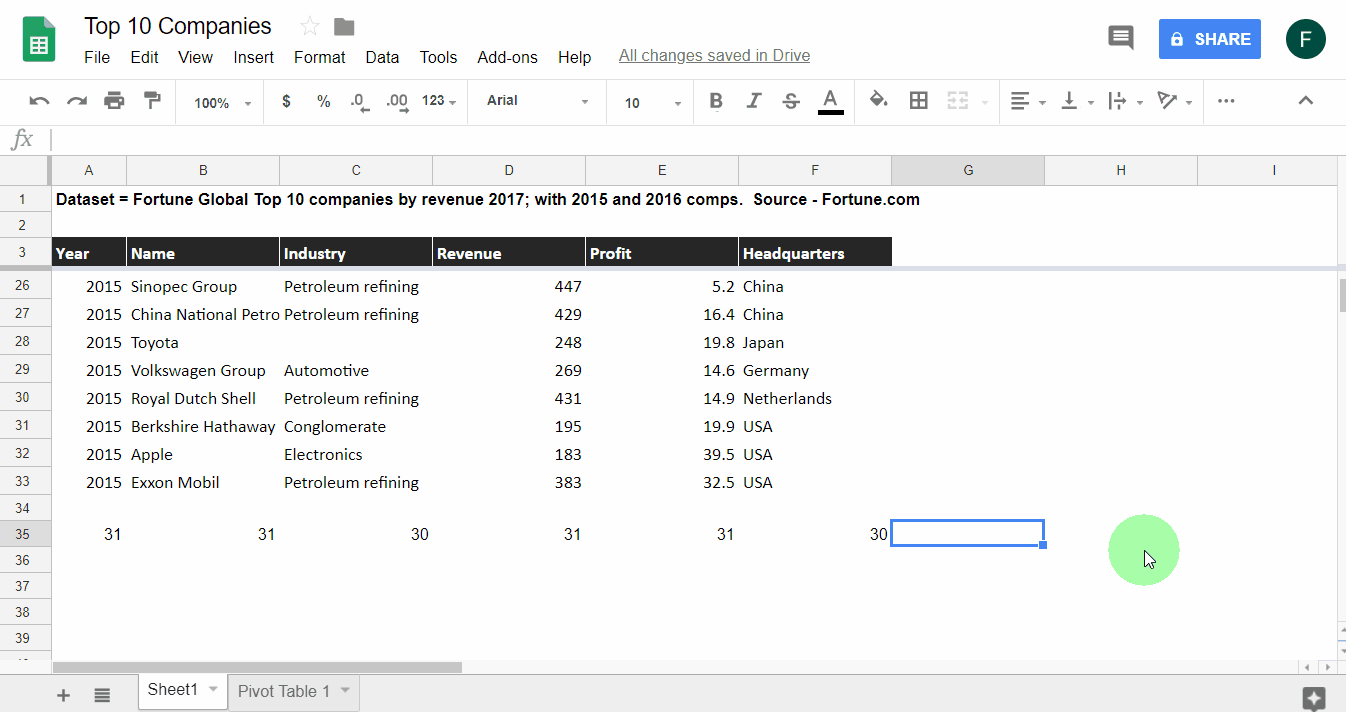Open the Arial font dropdown
The width and height of the screenshot is (1346, 712).
pyautogui.click(x=538, y=101)
